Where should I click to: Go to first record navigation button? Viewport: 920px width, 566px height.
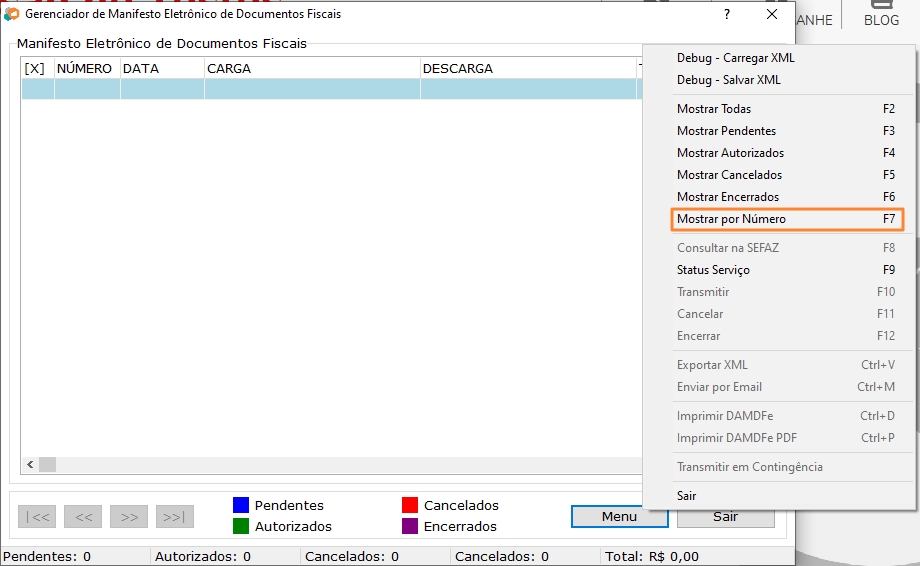(37, 517)
